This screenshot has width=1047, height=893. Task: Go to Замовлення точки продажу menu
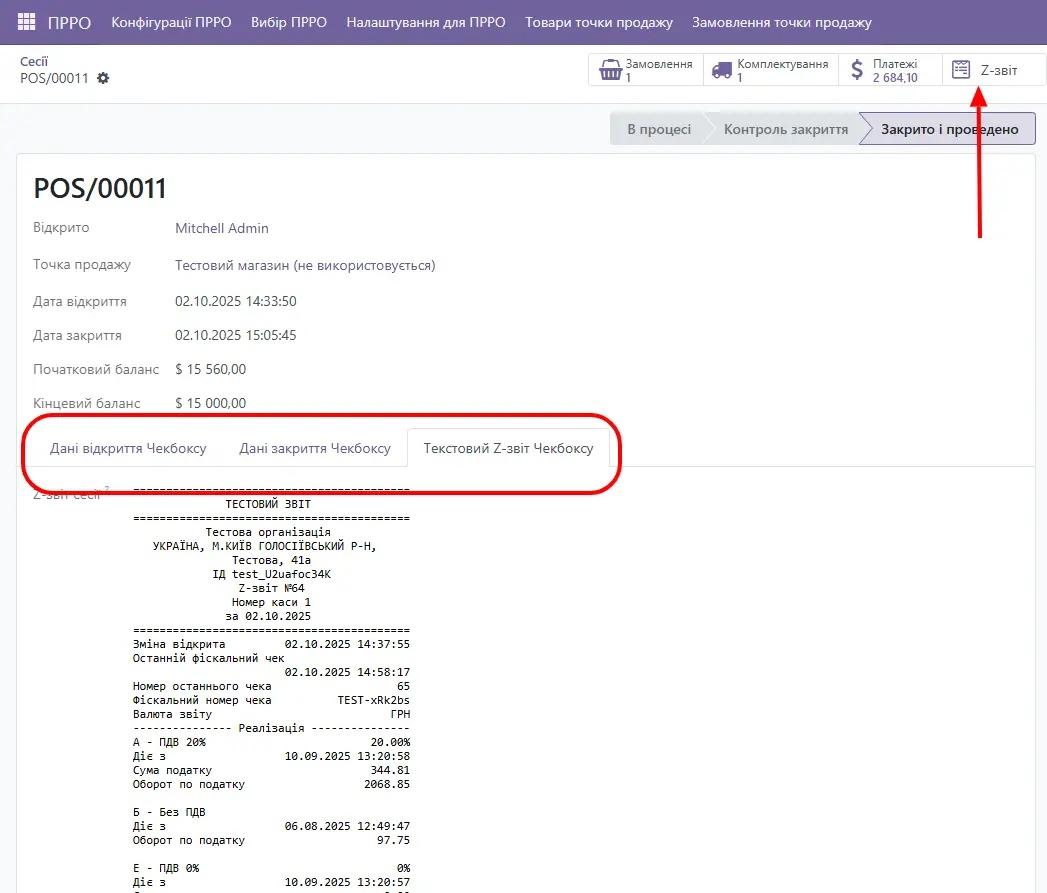coord(782,22)
